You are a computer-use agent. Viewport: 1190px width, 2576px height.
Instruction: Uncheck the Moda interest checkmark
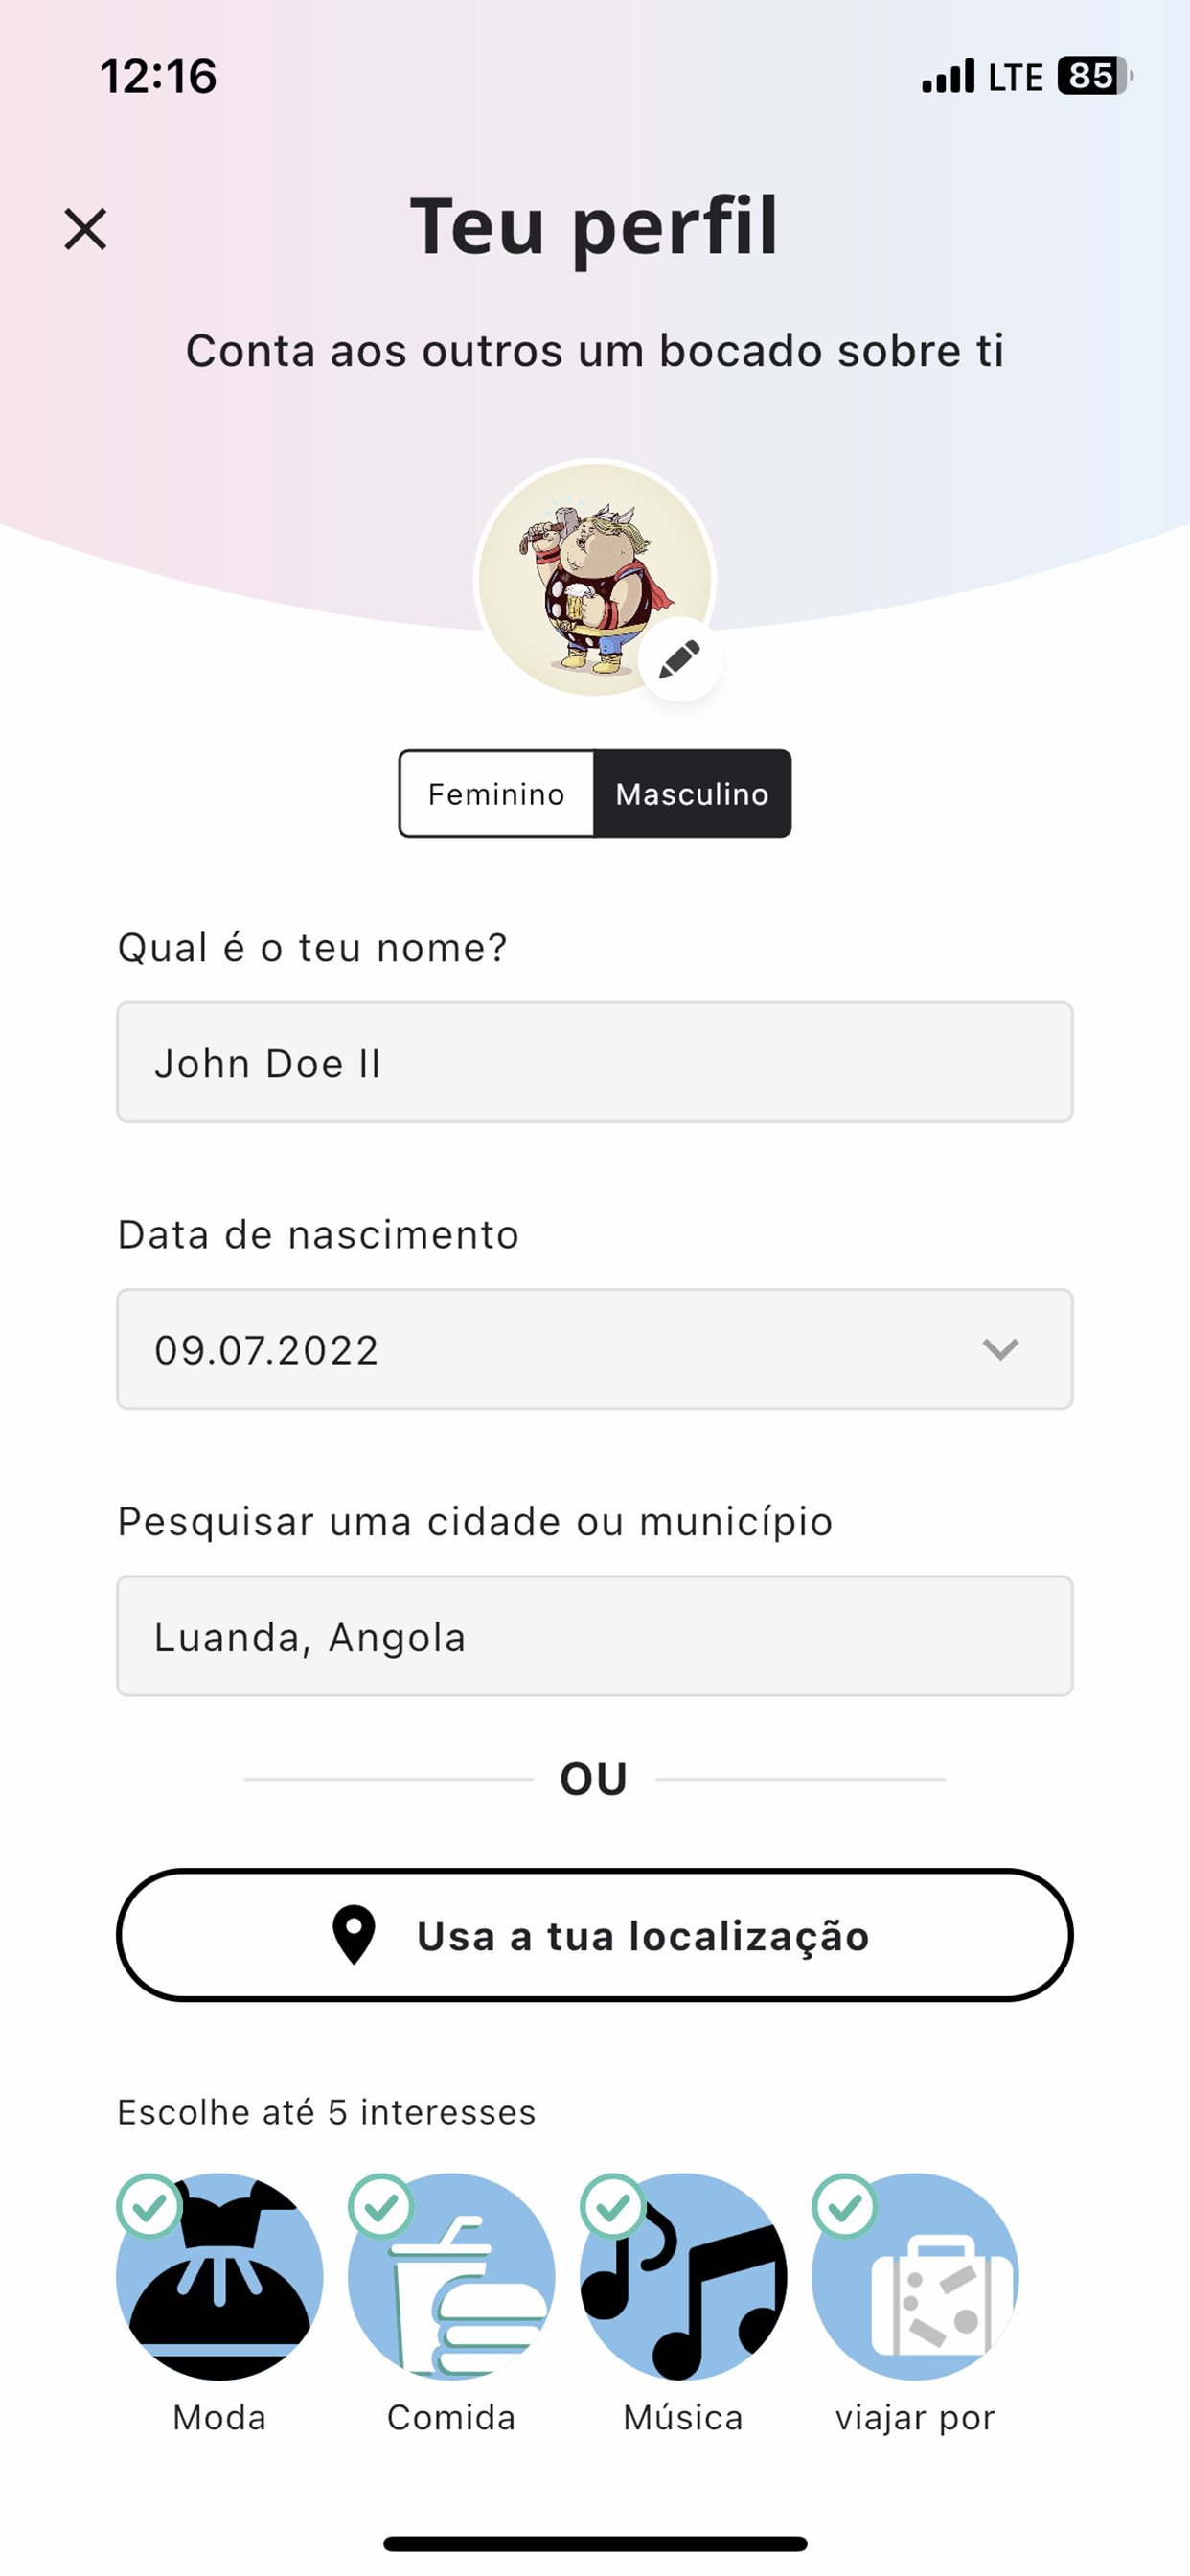(x=149, y=2206)
